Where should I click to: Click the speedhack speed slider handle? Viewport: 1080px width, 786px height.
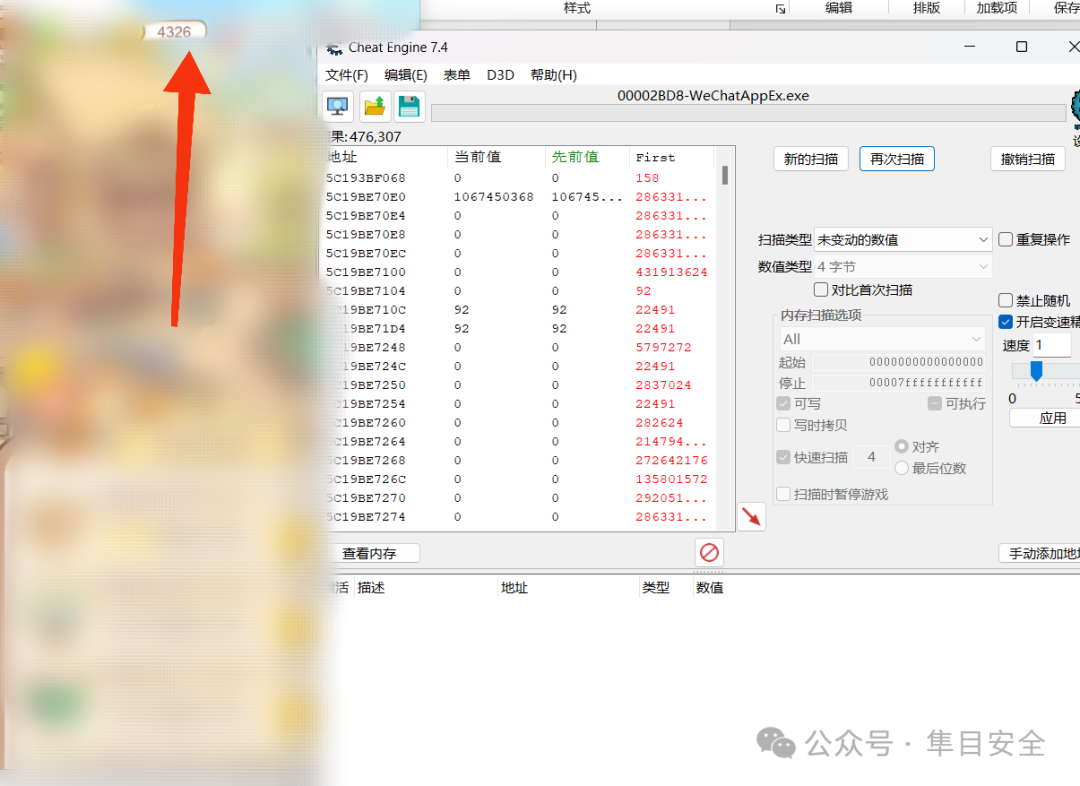pyautogui.click(x=1036, y=371)
